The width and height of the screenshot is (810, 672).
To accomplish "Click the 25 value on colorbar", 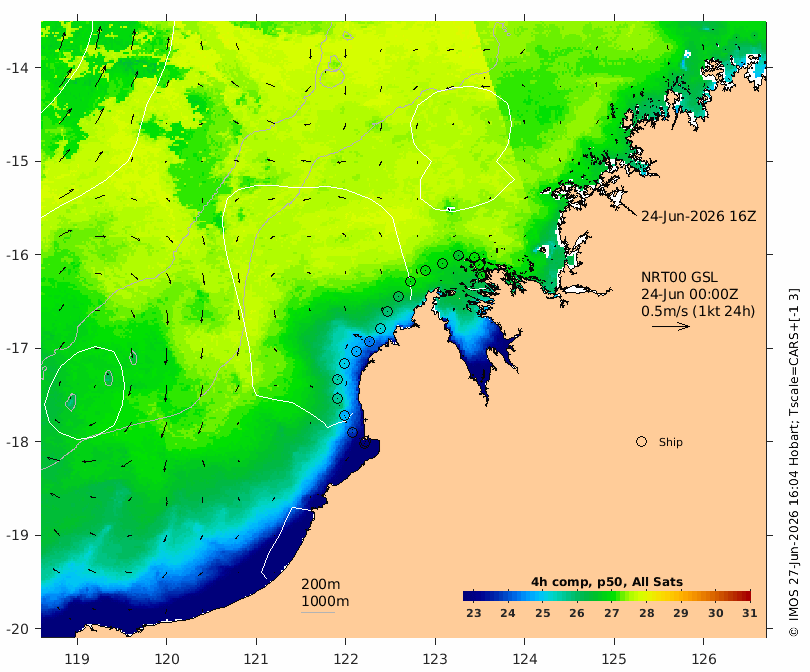I will pos(542,613).
